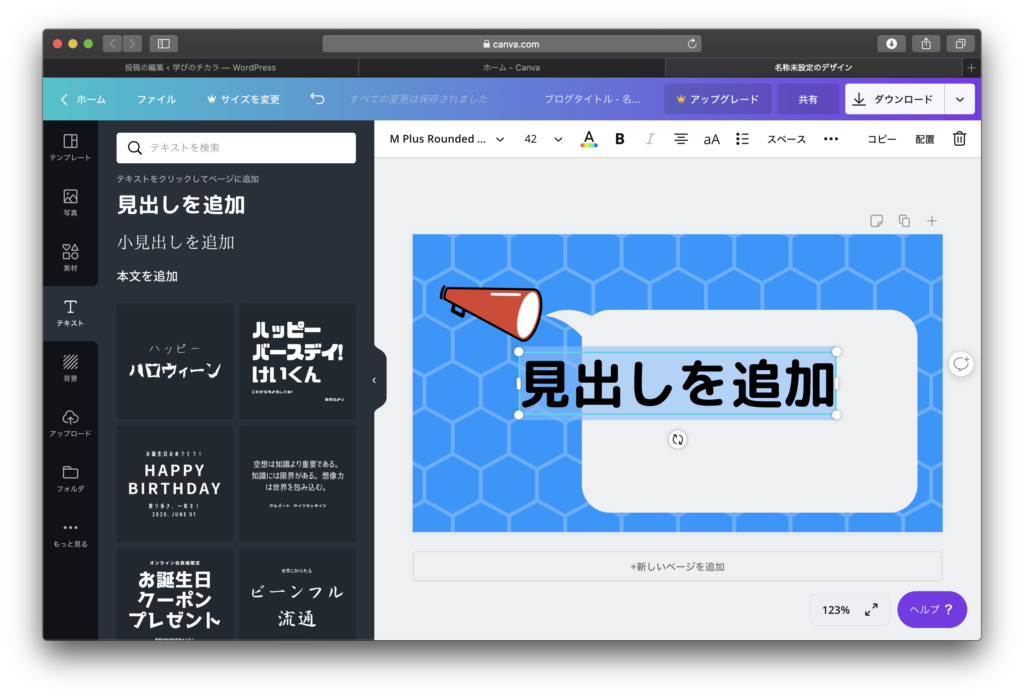1024x697 pixels.
Task: Click the Safari share icon
Action: (x=926, y=44)
